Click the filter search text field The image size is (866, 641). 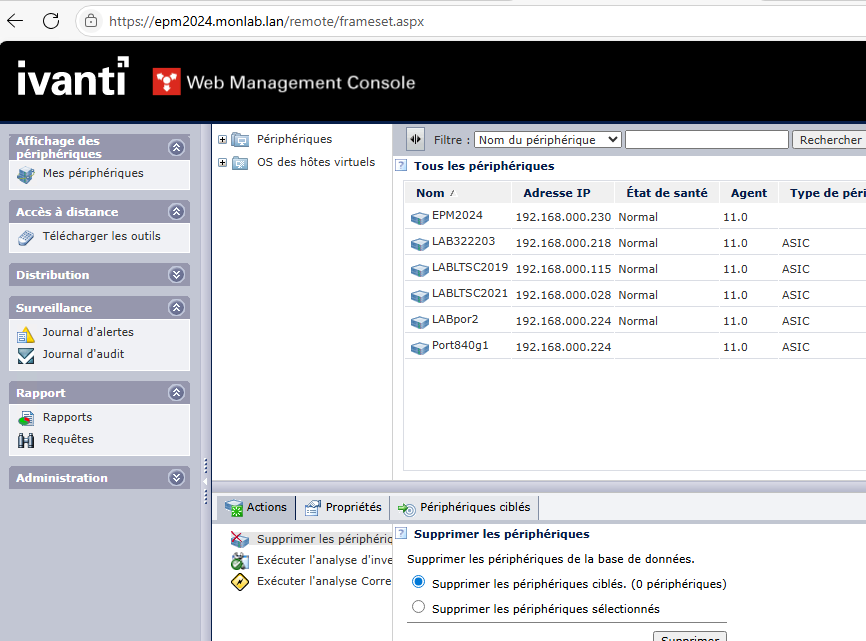tap(706, 140)
